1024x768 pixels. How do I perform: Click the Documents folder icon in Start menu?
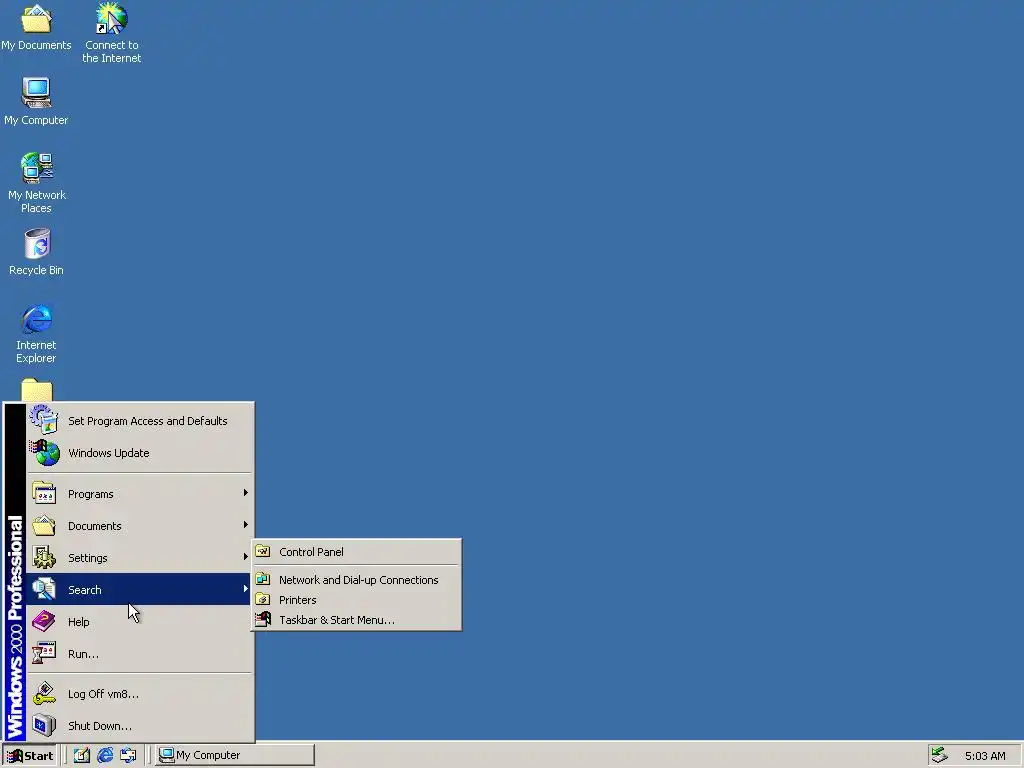point(44,526)
